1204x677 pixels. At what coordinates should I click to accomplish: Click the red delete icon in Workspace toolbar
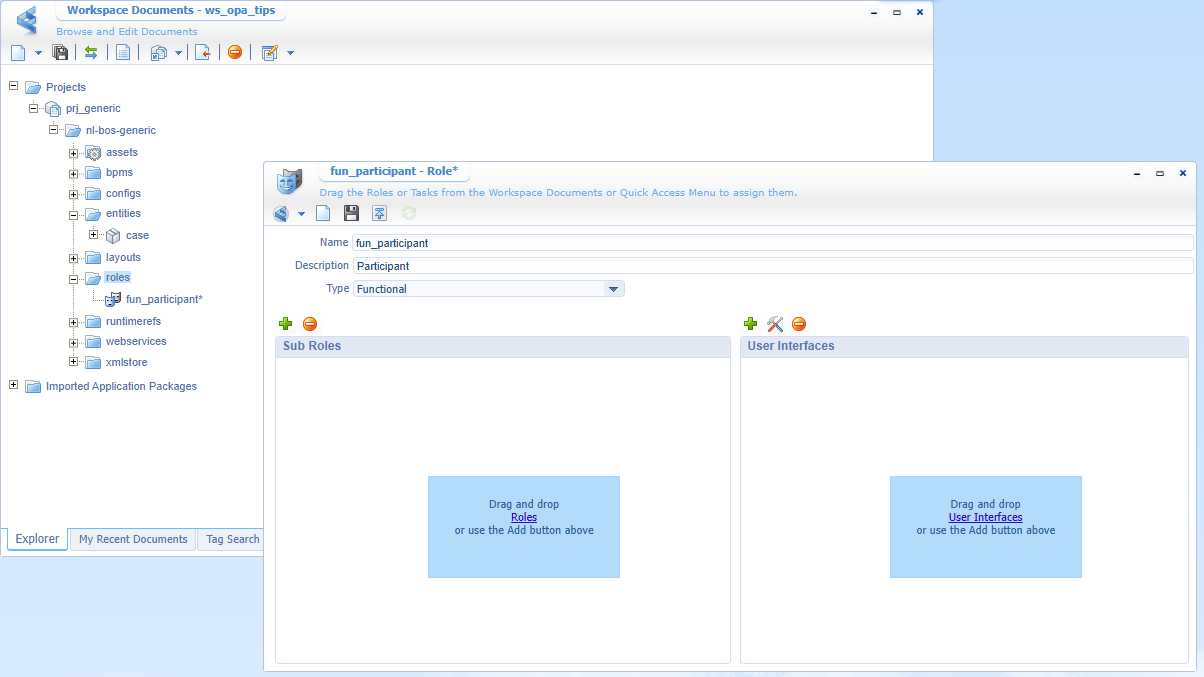(235, 53)
